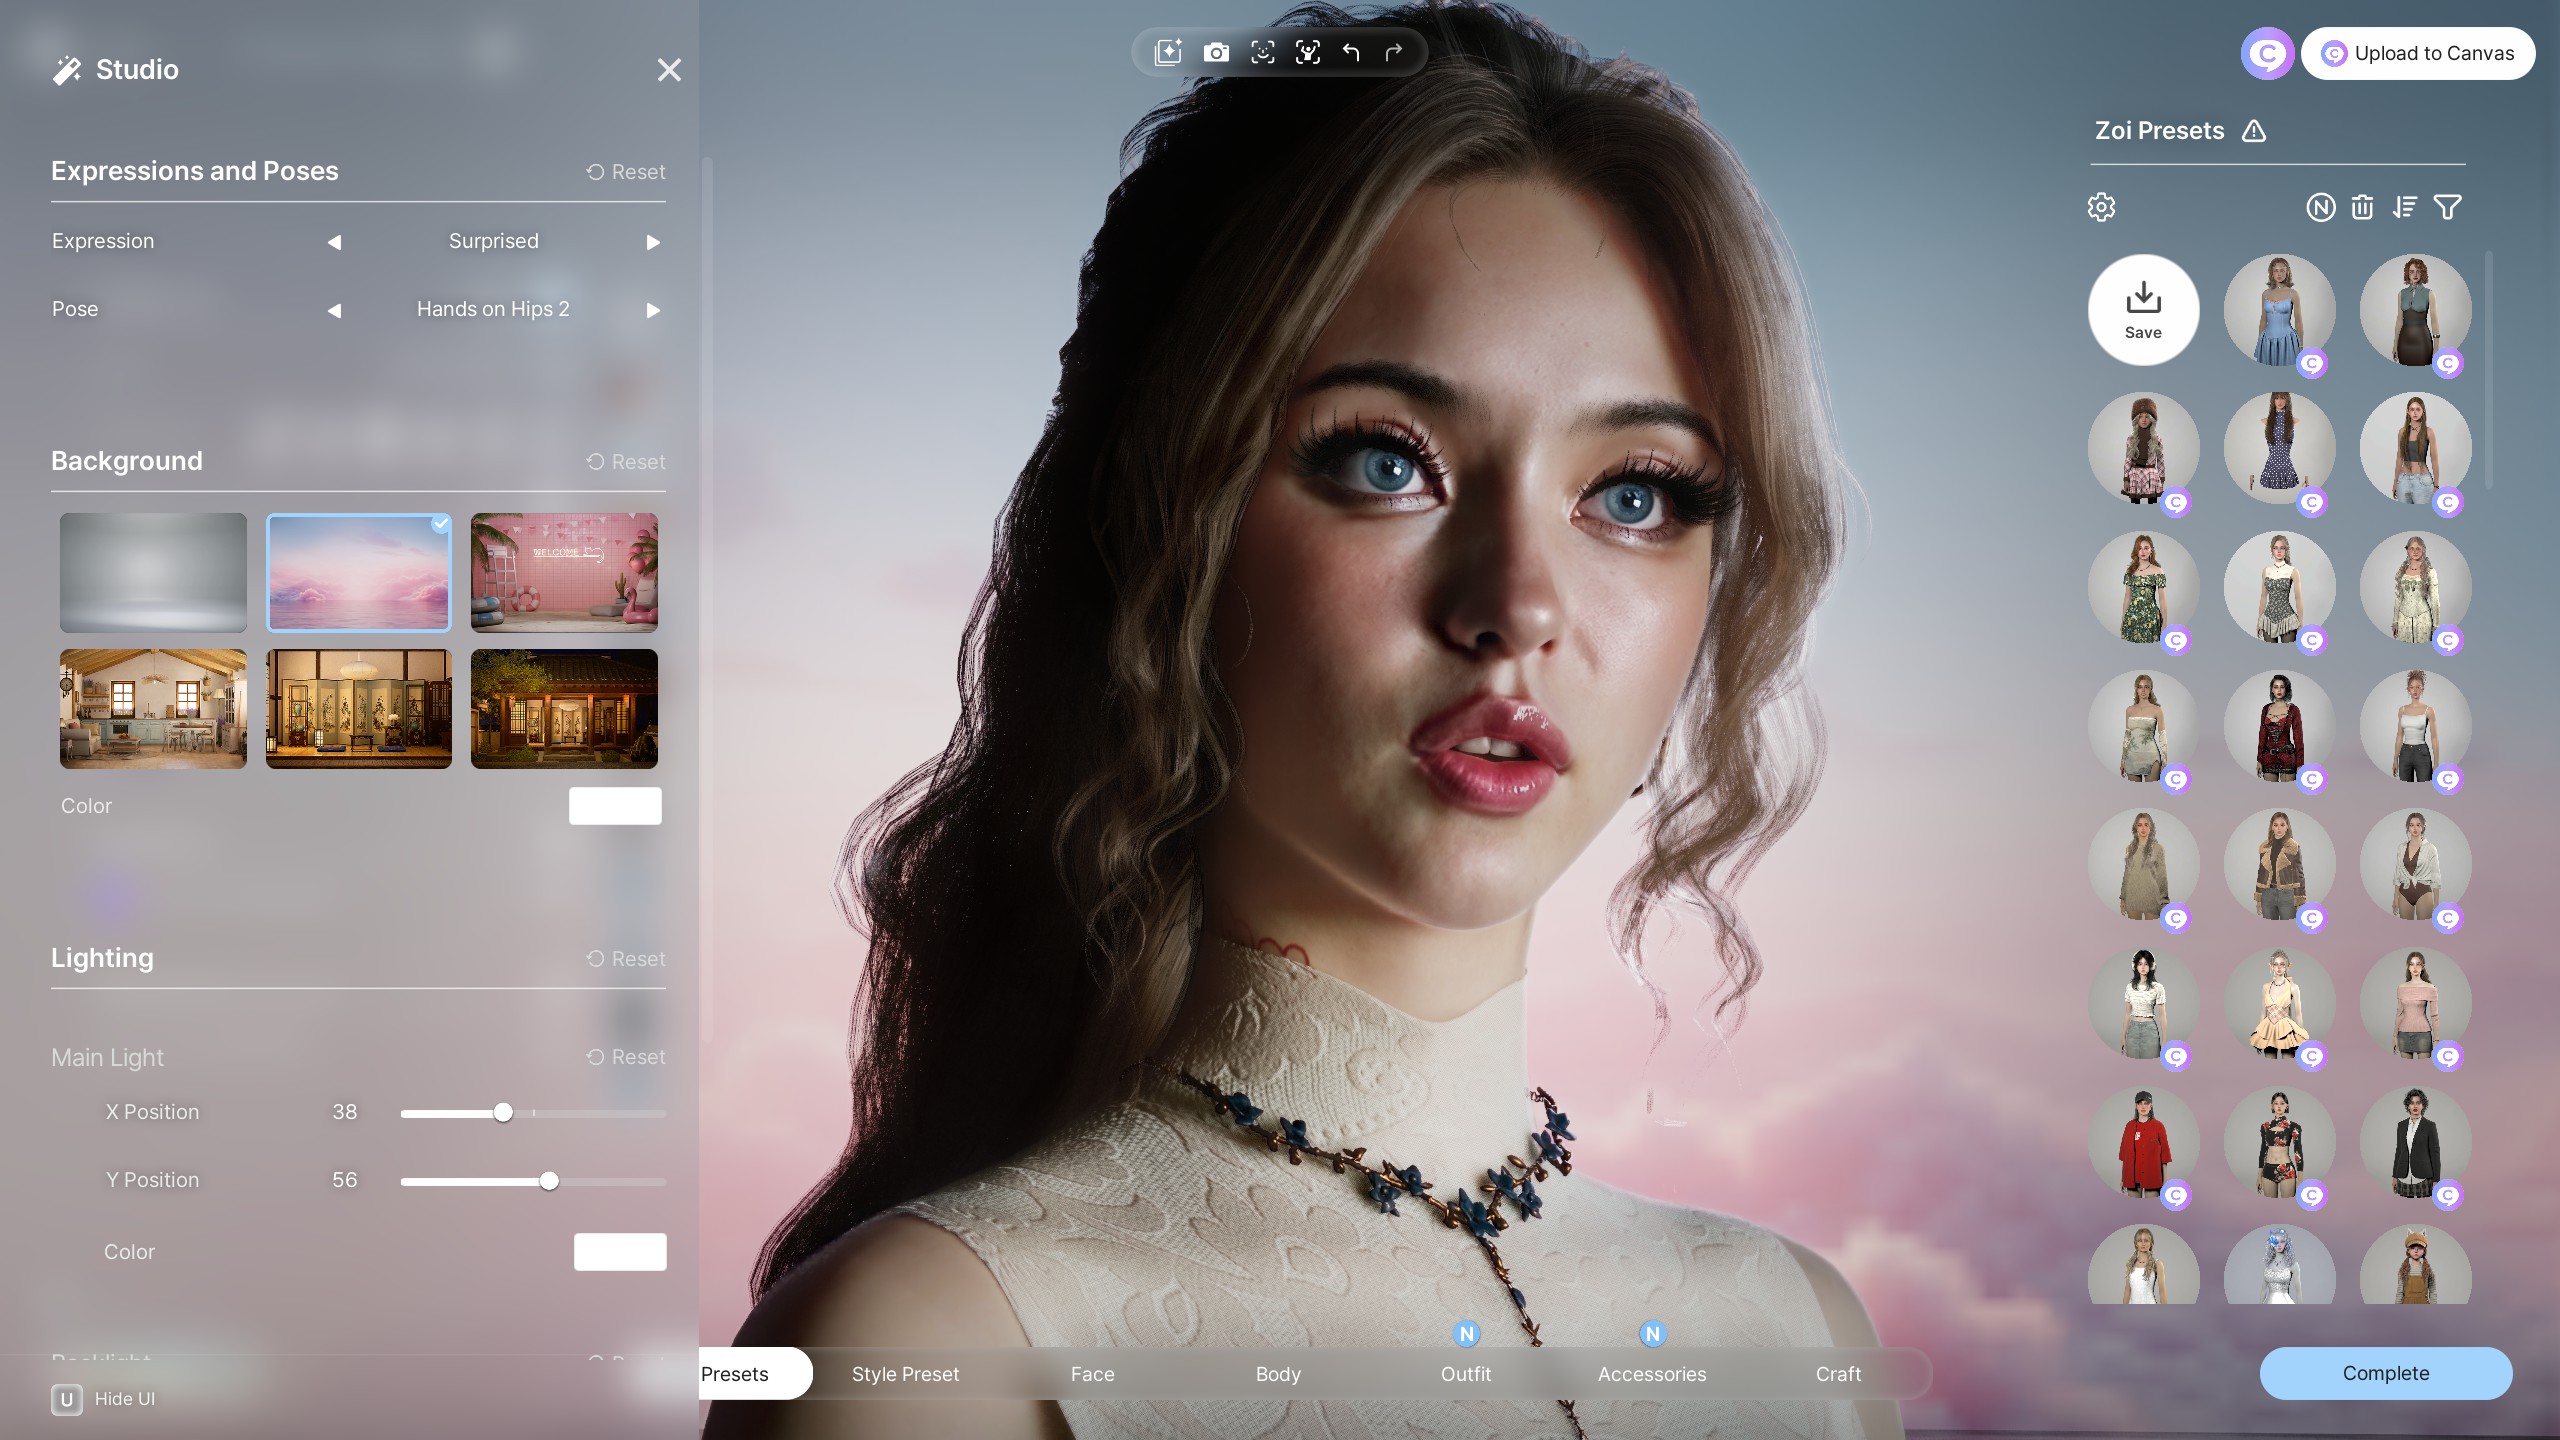Select the peach ruffled dress preset
The width and height of the screenshot is (2560, 1440).
(2279, 1003)
